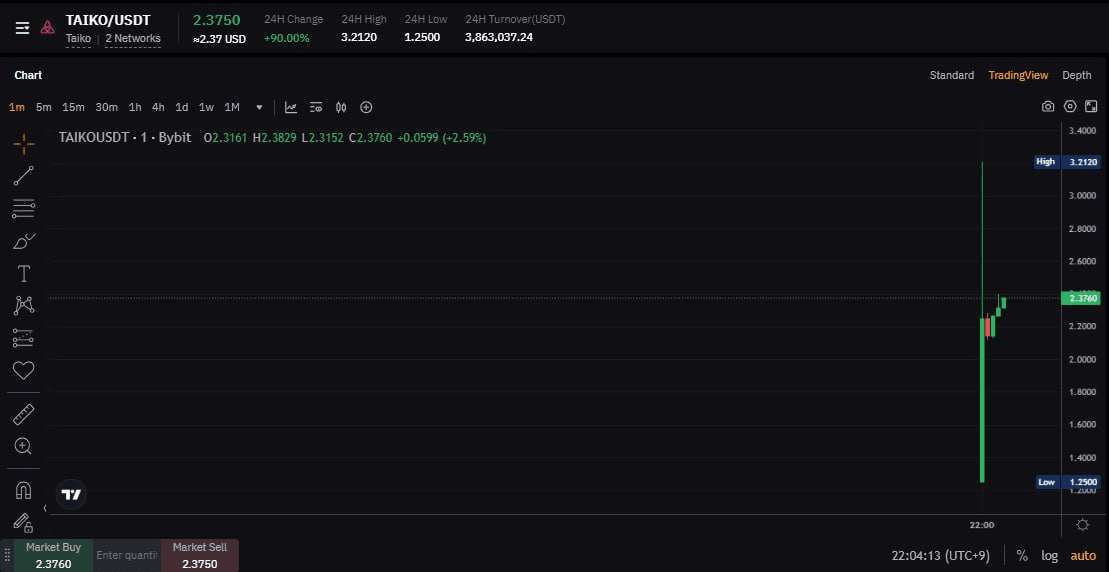Click the 24H High value 3.2120 in header
1109x572 pixels.
(359, 37)
